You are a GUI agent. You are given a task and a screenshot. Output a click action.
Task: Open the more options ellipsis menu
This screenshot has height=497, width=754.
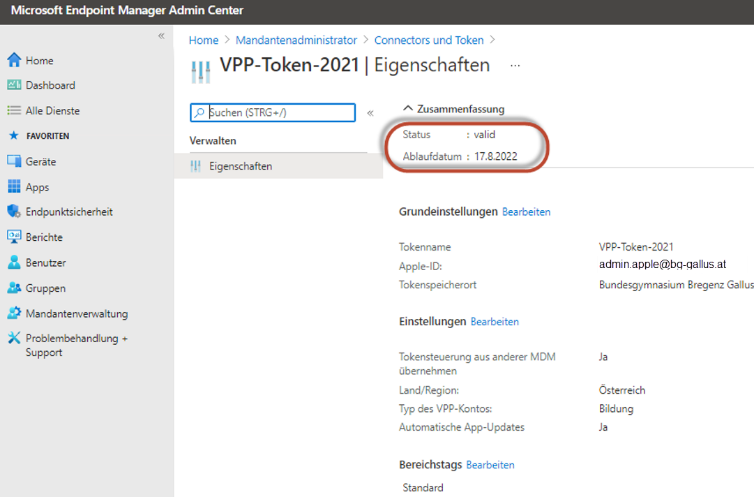pyautogui.click(x=516, y=65)
